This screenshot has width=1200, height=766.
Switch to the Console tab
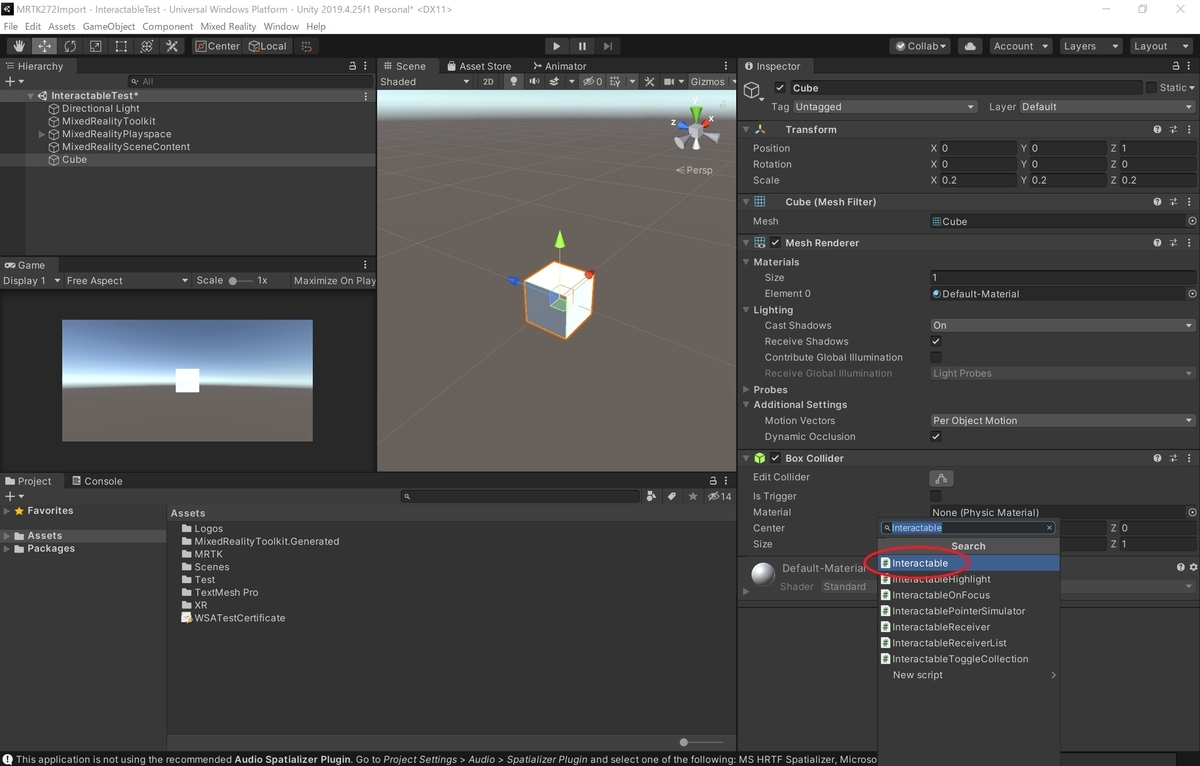[96, 481]
